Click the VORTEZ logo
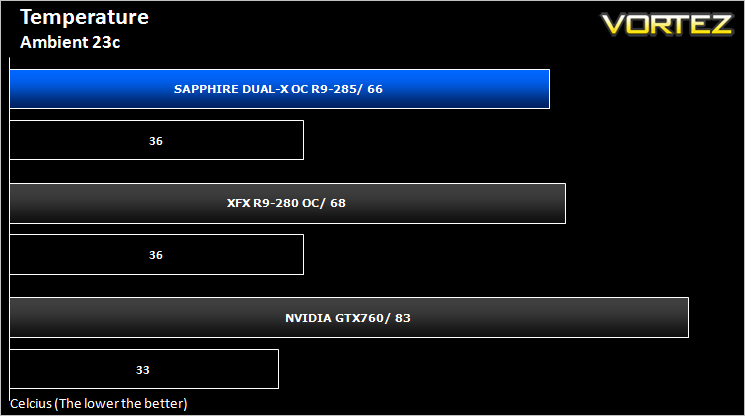Screen dimensions: 745x416 667,24
